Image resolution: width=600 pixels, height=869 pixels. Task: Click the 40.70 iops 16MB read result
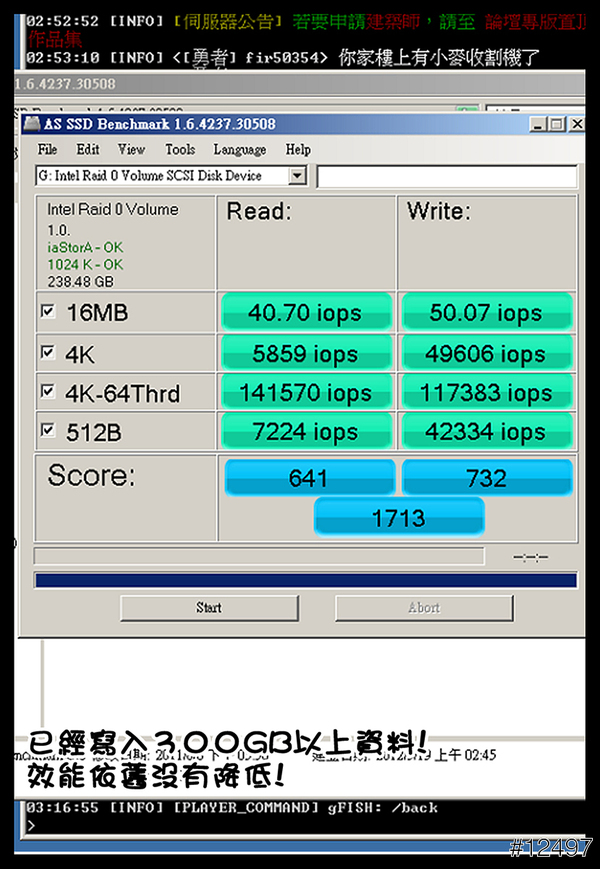[x=306, y=313]
